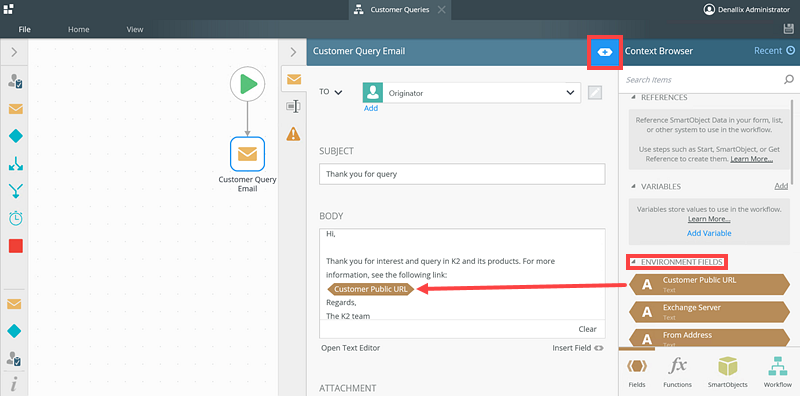This screenshot has width=800, height=396.
Task: Collapse the Variables section triangle
Action: 634,187
